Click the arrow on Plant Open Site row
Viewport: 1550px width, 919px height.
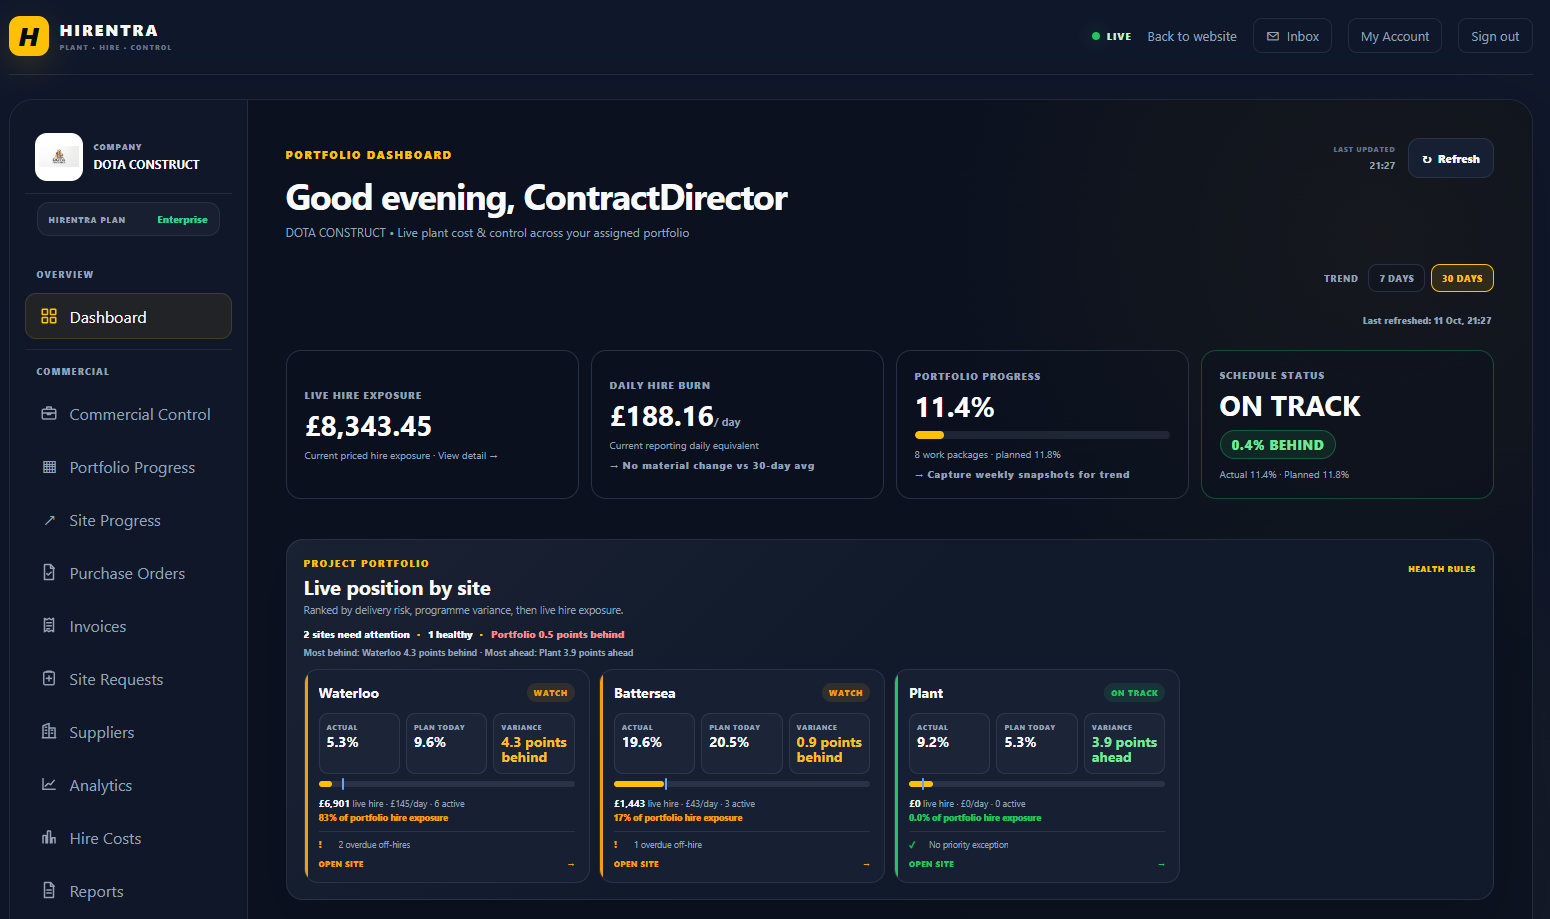(x=1161, y=865)
